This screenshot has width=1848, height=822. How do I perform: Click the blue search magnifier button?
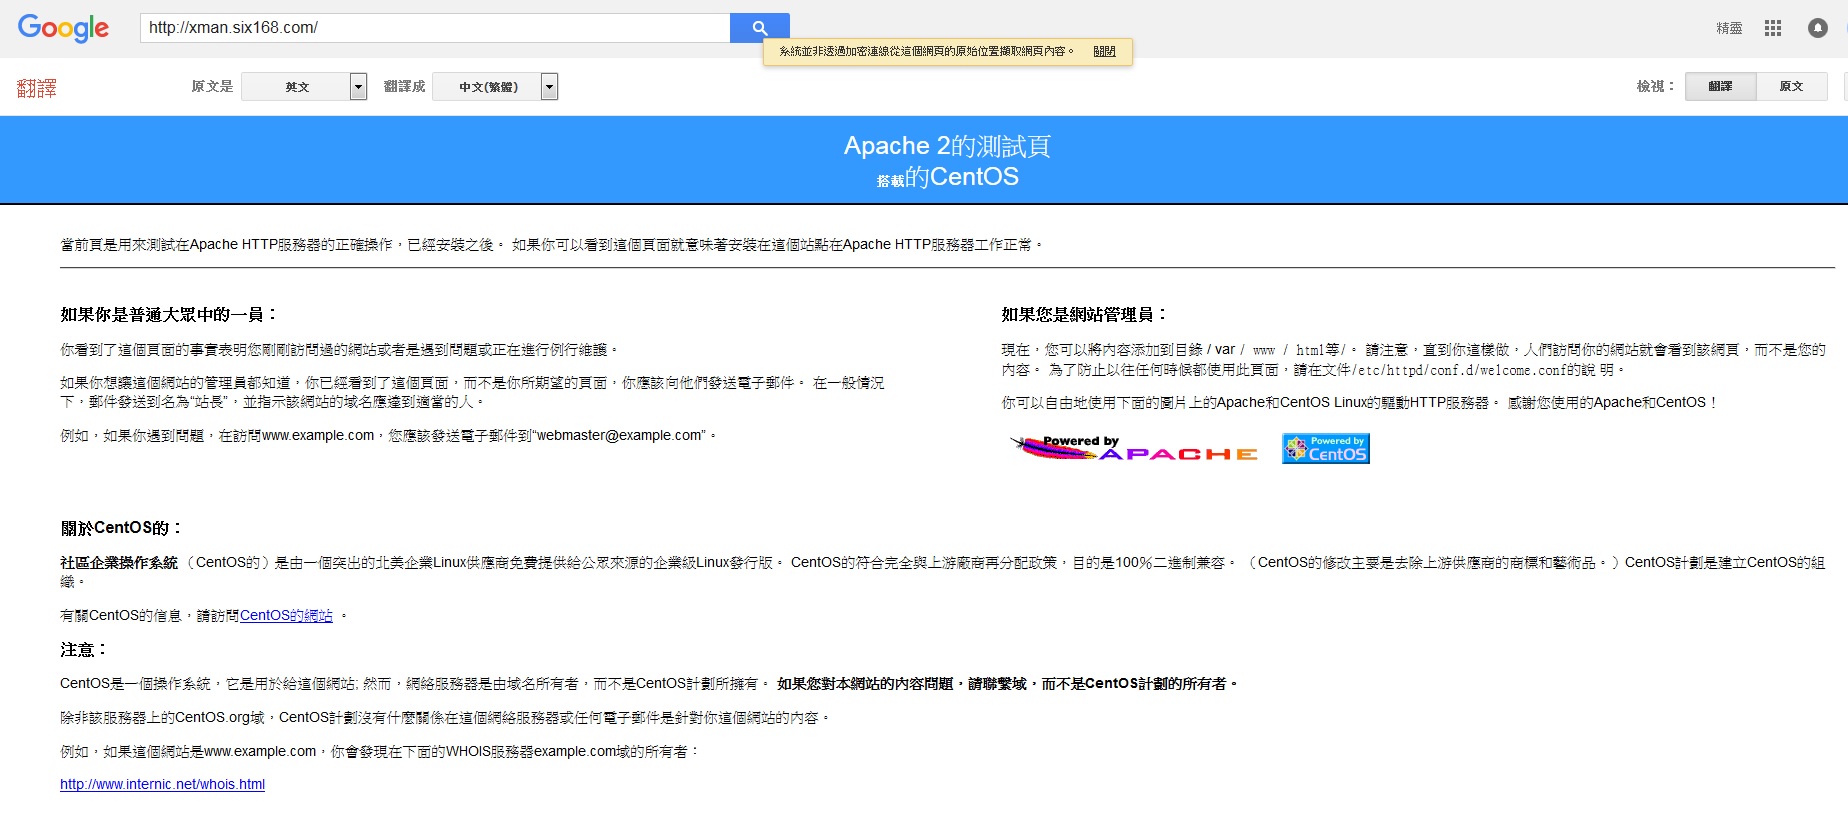pos(760,28)
